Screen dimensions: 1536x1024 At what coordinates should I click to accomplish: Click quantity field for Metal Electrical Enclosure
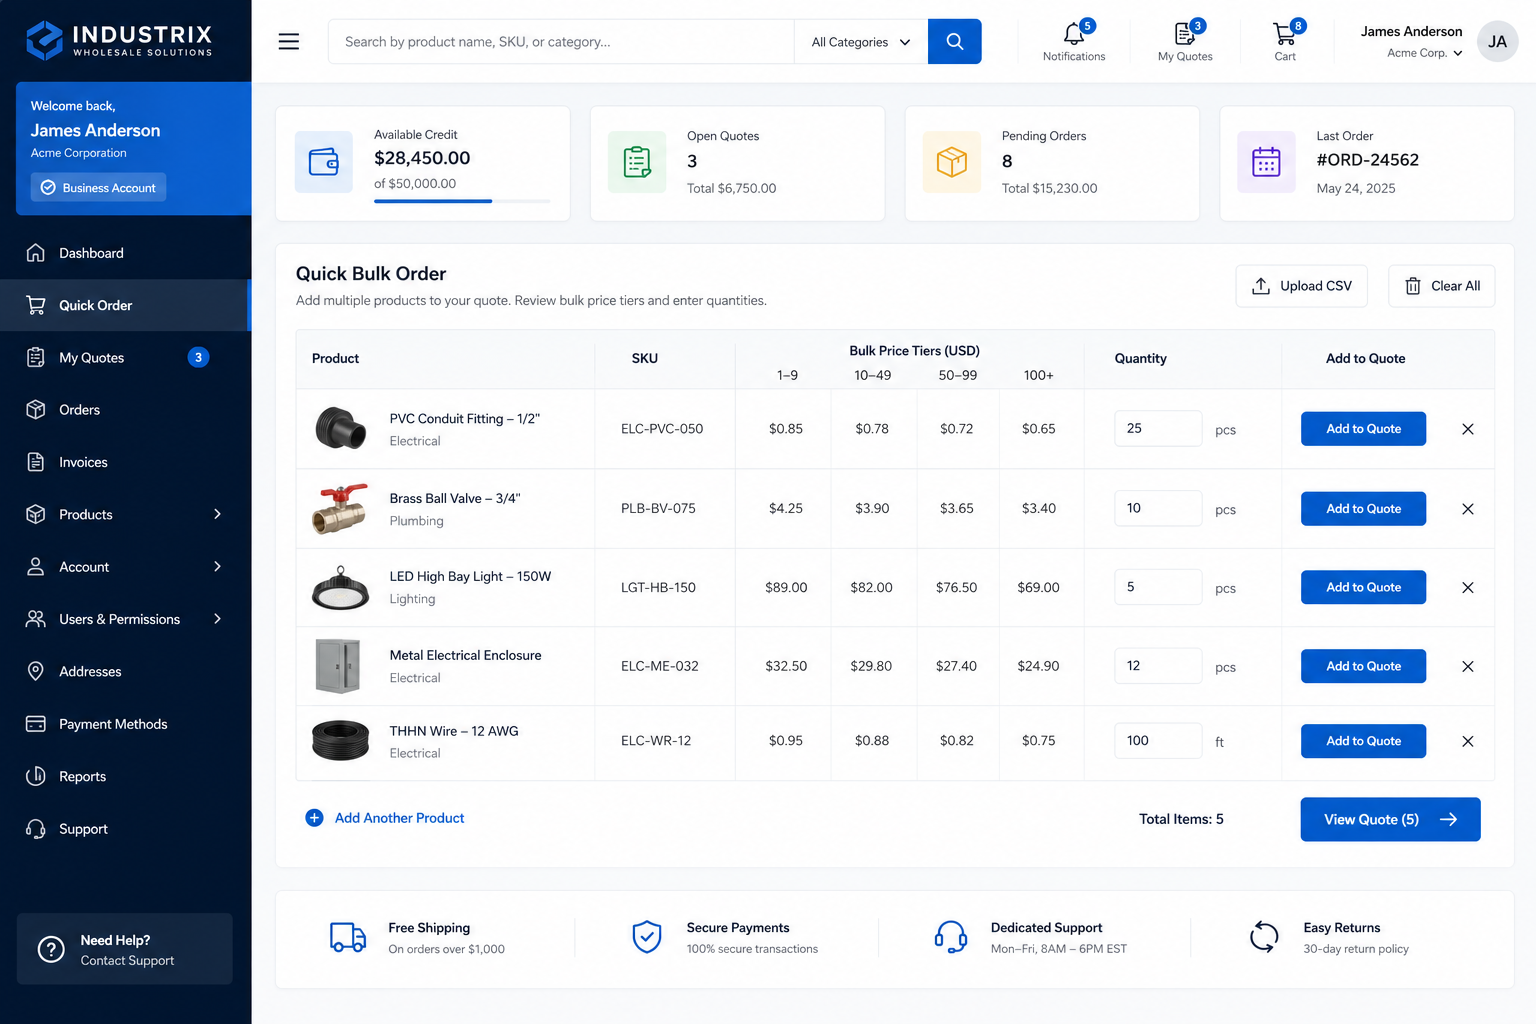coord(1158,666)
